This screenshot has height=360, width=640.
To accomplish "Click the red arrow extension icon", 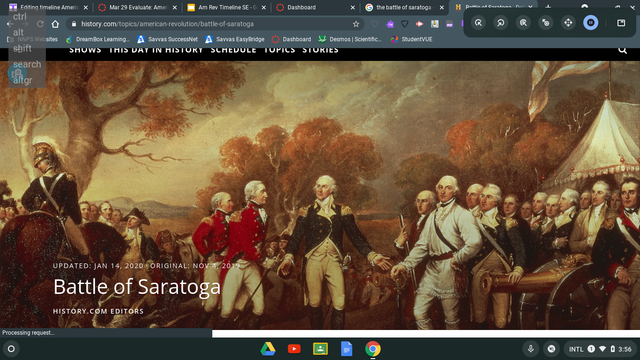I will click(x=419, y=24).
